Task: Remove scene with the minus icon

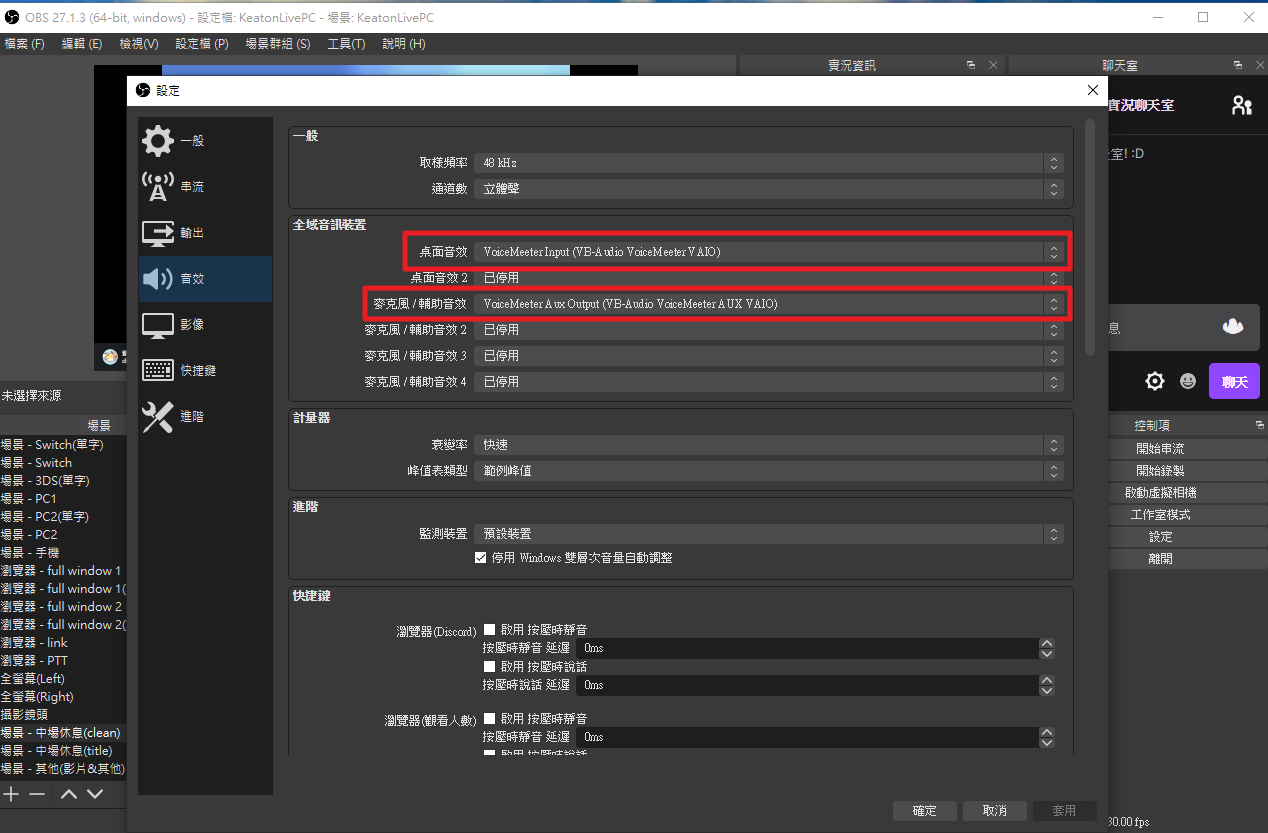Action: tap(37, 794)
